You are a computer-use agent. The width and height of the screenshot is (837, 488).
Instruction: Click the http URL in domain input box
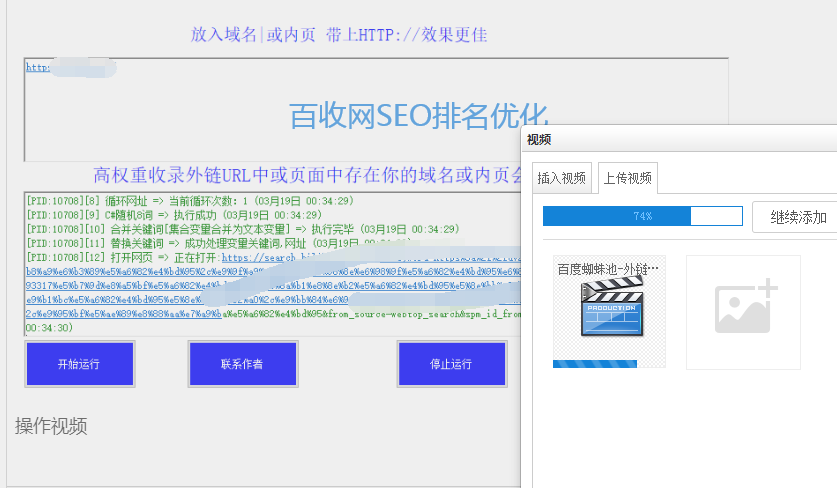click(x=38, y=67)
